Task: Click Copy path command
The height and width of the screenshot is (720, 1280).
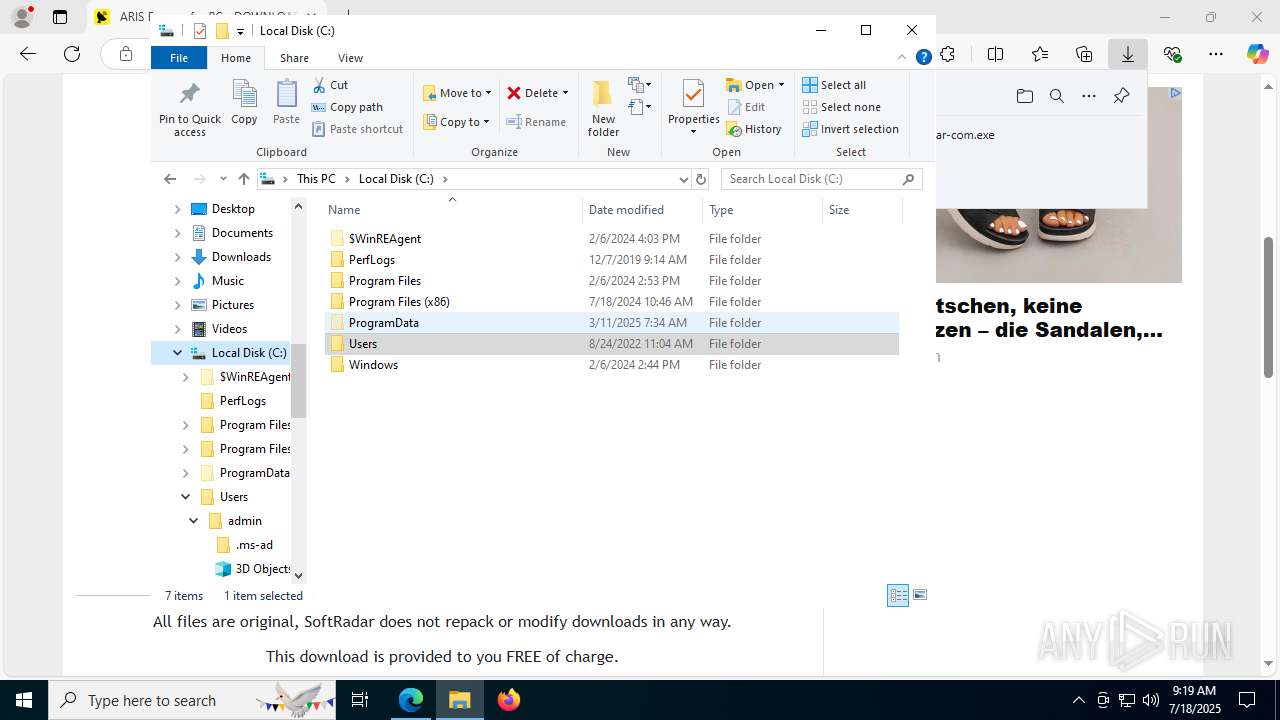Action: (x=347, y=107)
